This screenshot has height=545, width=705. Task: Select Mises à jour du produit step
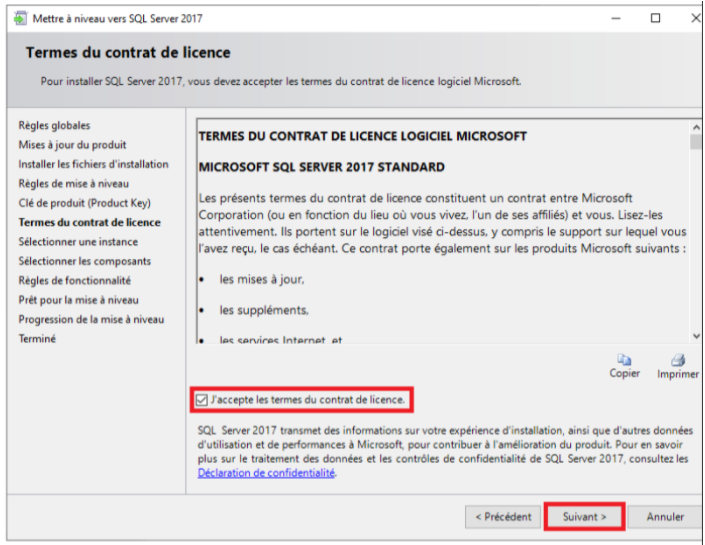72,145
